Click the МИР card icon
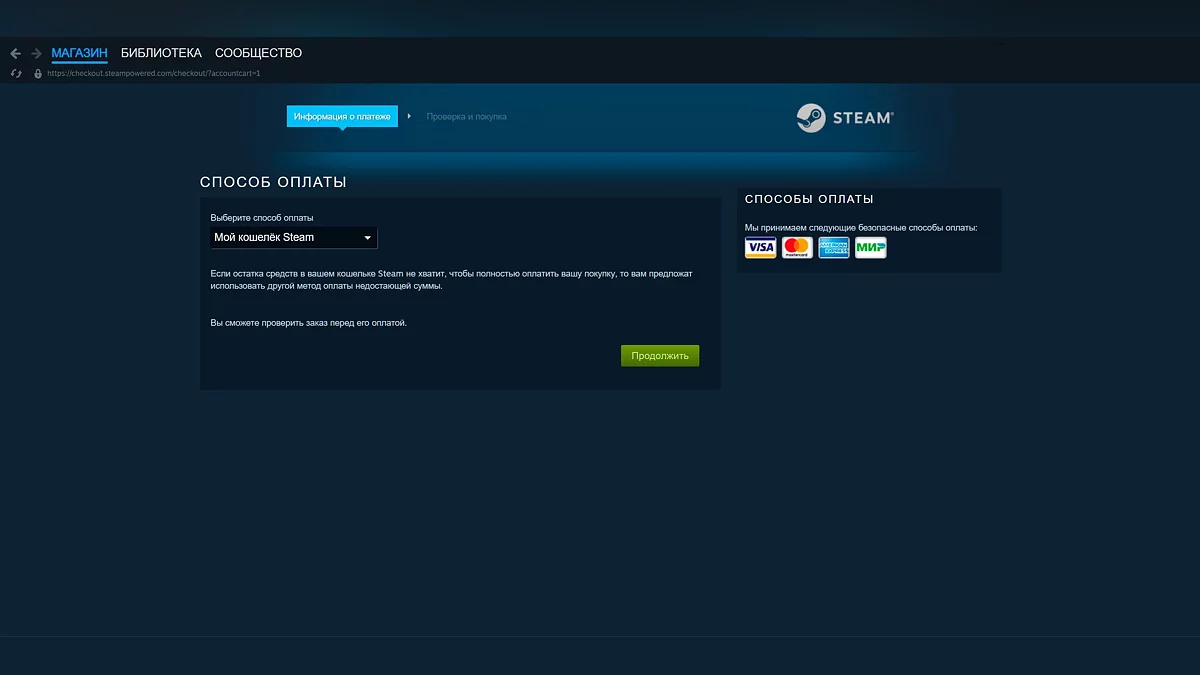Image resolution: width=1200 pixels, height=675 pixels. [x=871, y=247]
